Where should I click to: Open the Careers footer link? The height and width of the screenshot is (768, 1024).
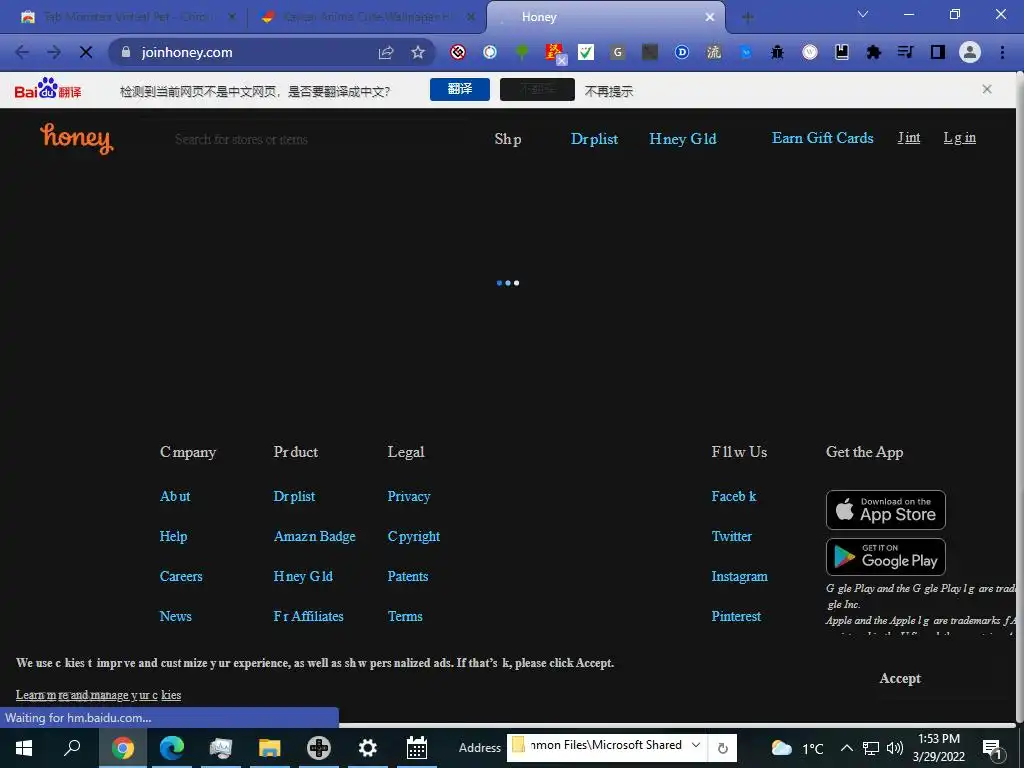pos(181,576)
